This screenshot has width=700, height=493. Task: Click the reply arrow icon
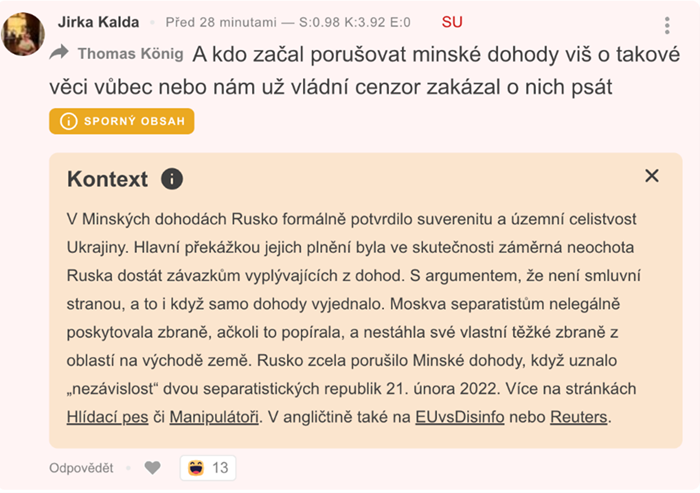(59, 52)
